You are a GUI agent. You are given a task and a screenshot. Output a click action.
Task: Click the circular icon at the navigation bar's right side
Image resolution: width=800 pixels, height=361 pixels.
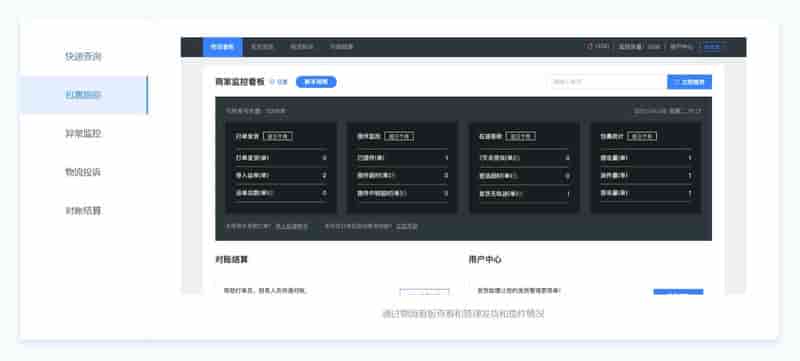[590, 46]
